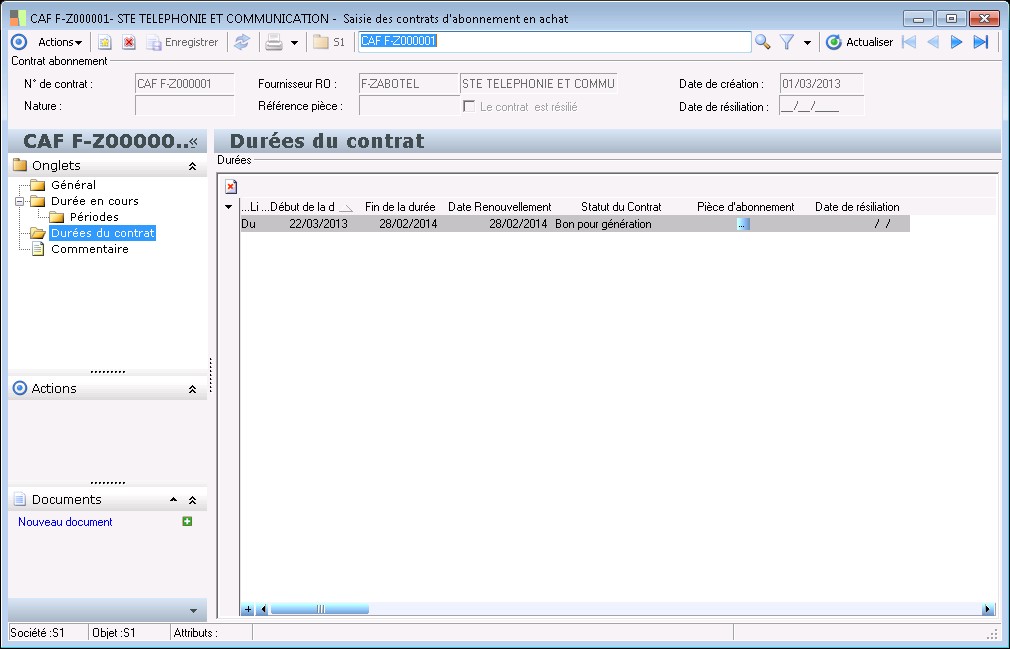Collapse the Actions panel section

[x=192, y=390]
